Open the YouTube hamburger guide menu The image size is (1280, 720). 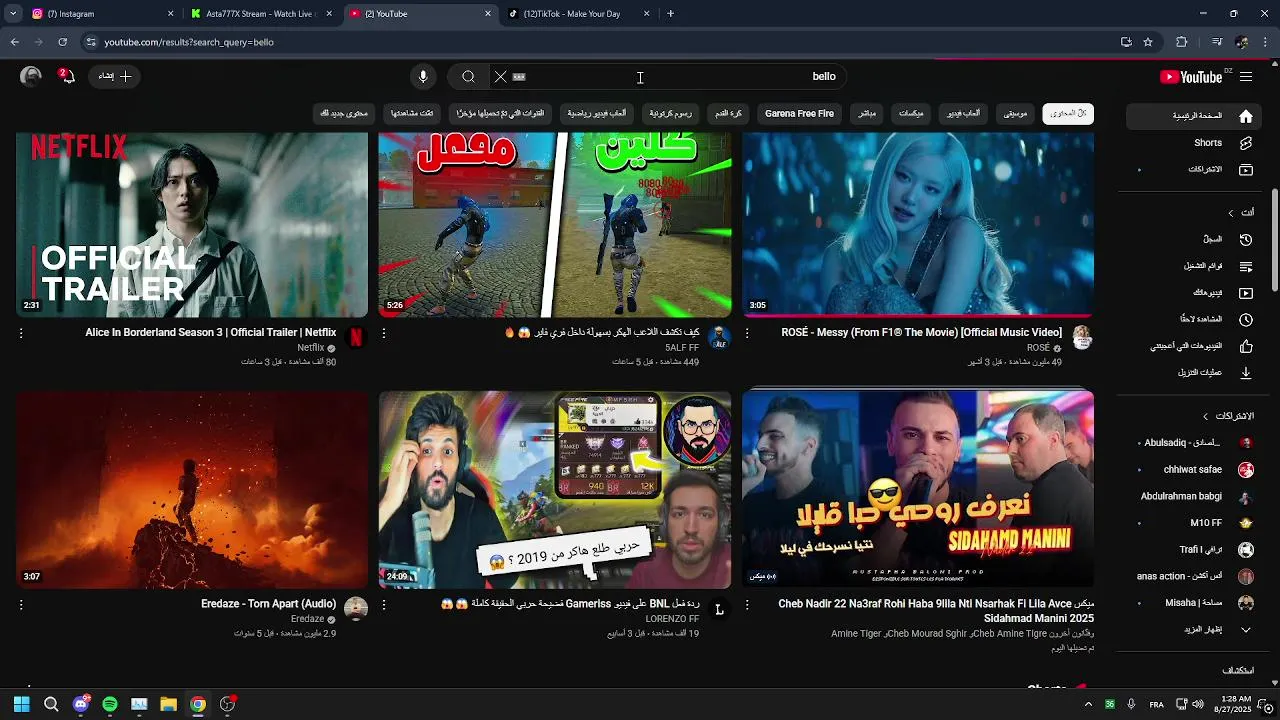1246,77
